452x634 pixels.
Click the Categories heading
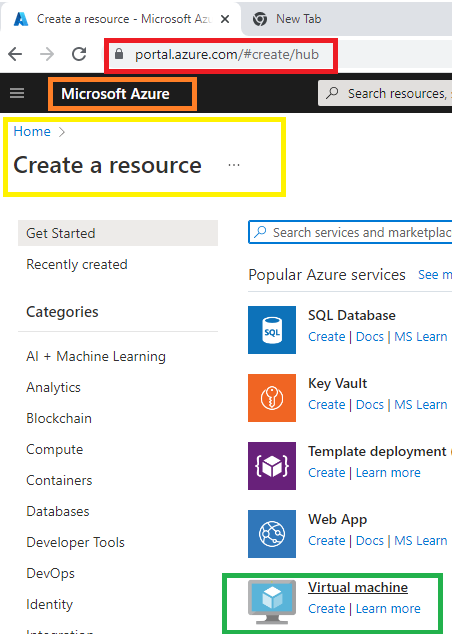[x=62, y=312]
